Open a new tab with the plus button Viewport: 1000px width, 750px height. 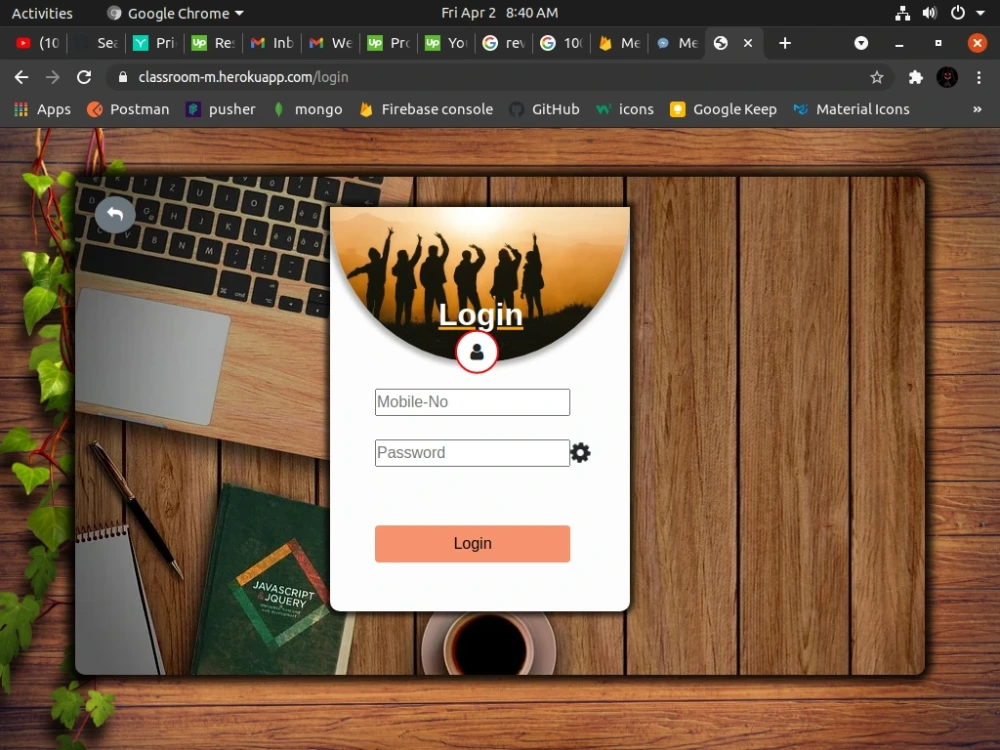pos(785,43)
